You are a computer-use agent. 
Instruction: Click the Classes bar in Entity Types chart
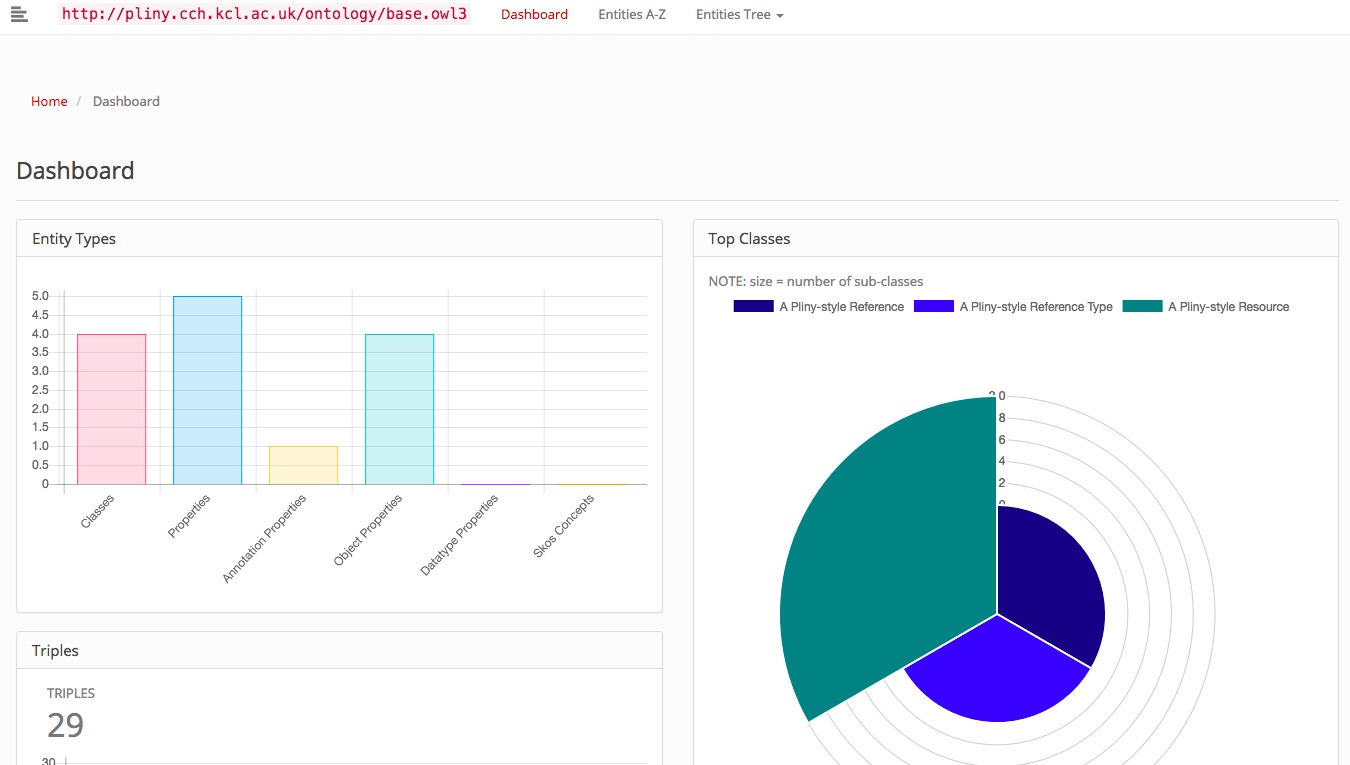coord(111,409)
